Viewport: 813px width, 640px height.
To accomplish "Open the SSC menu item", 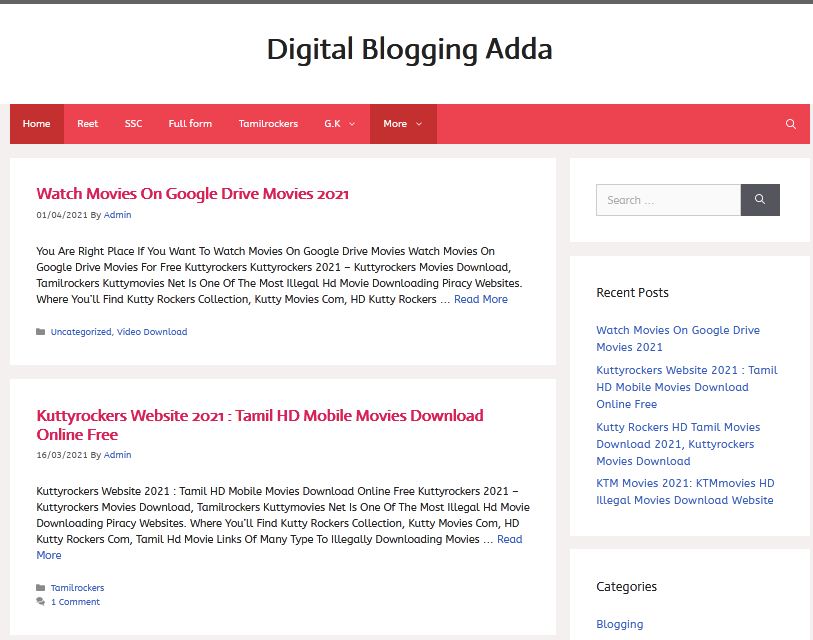I will [x=133, y=124].
